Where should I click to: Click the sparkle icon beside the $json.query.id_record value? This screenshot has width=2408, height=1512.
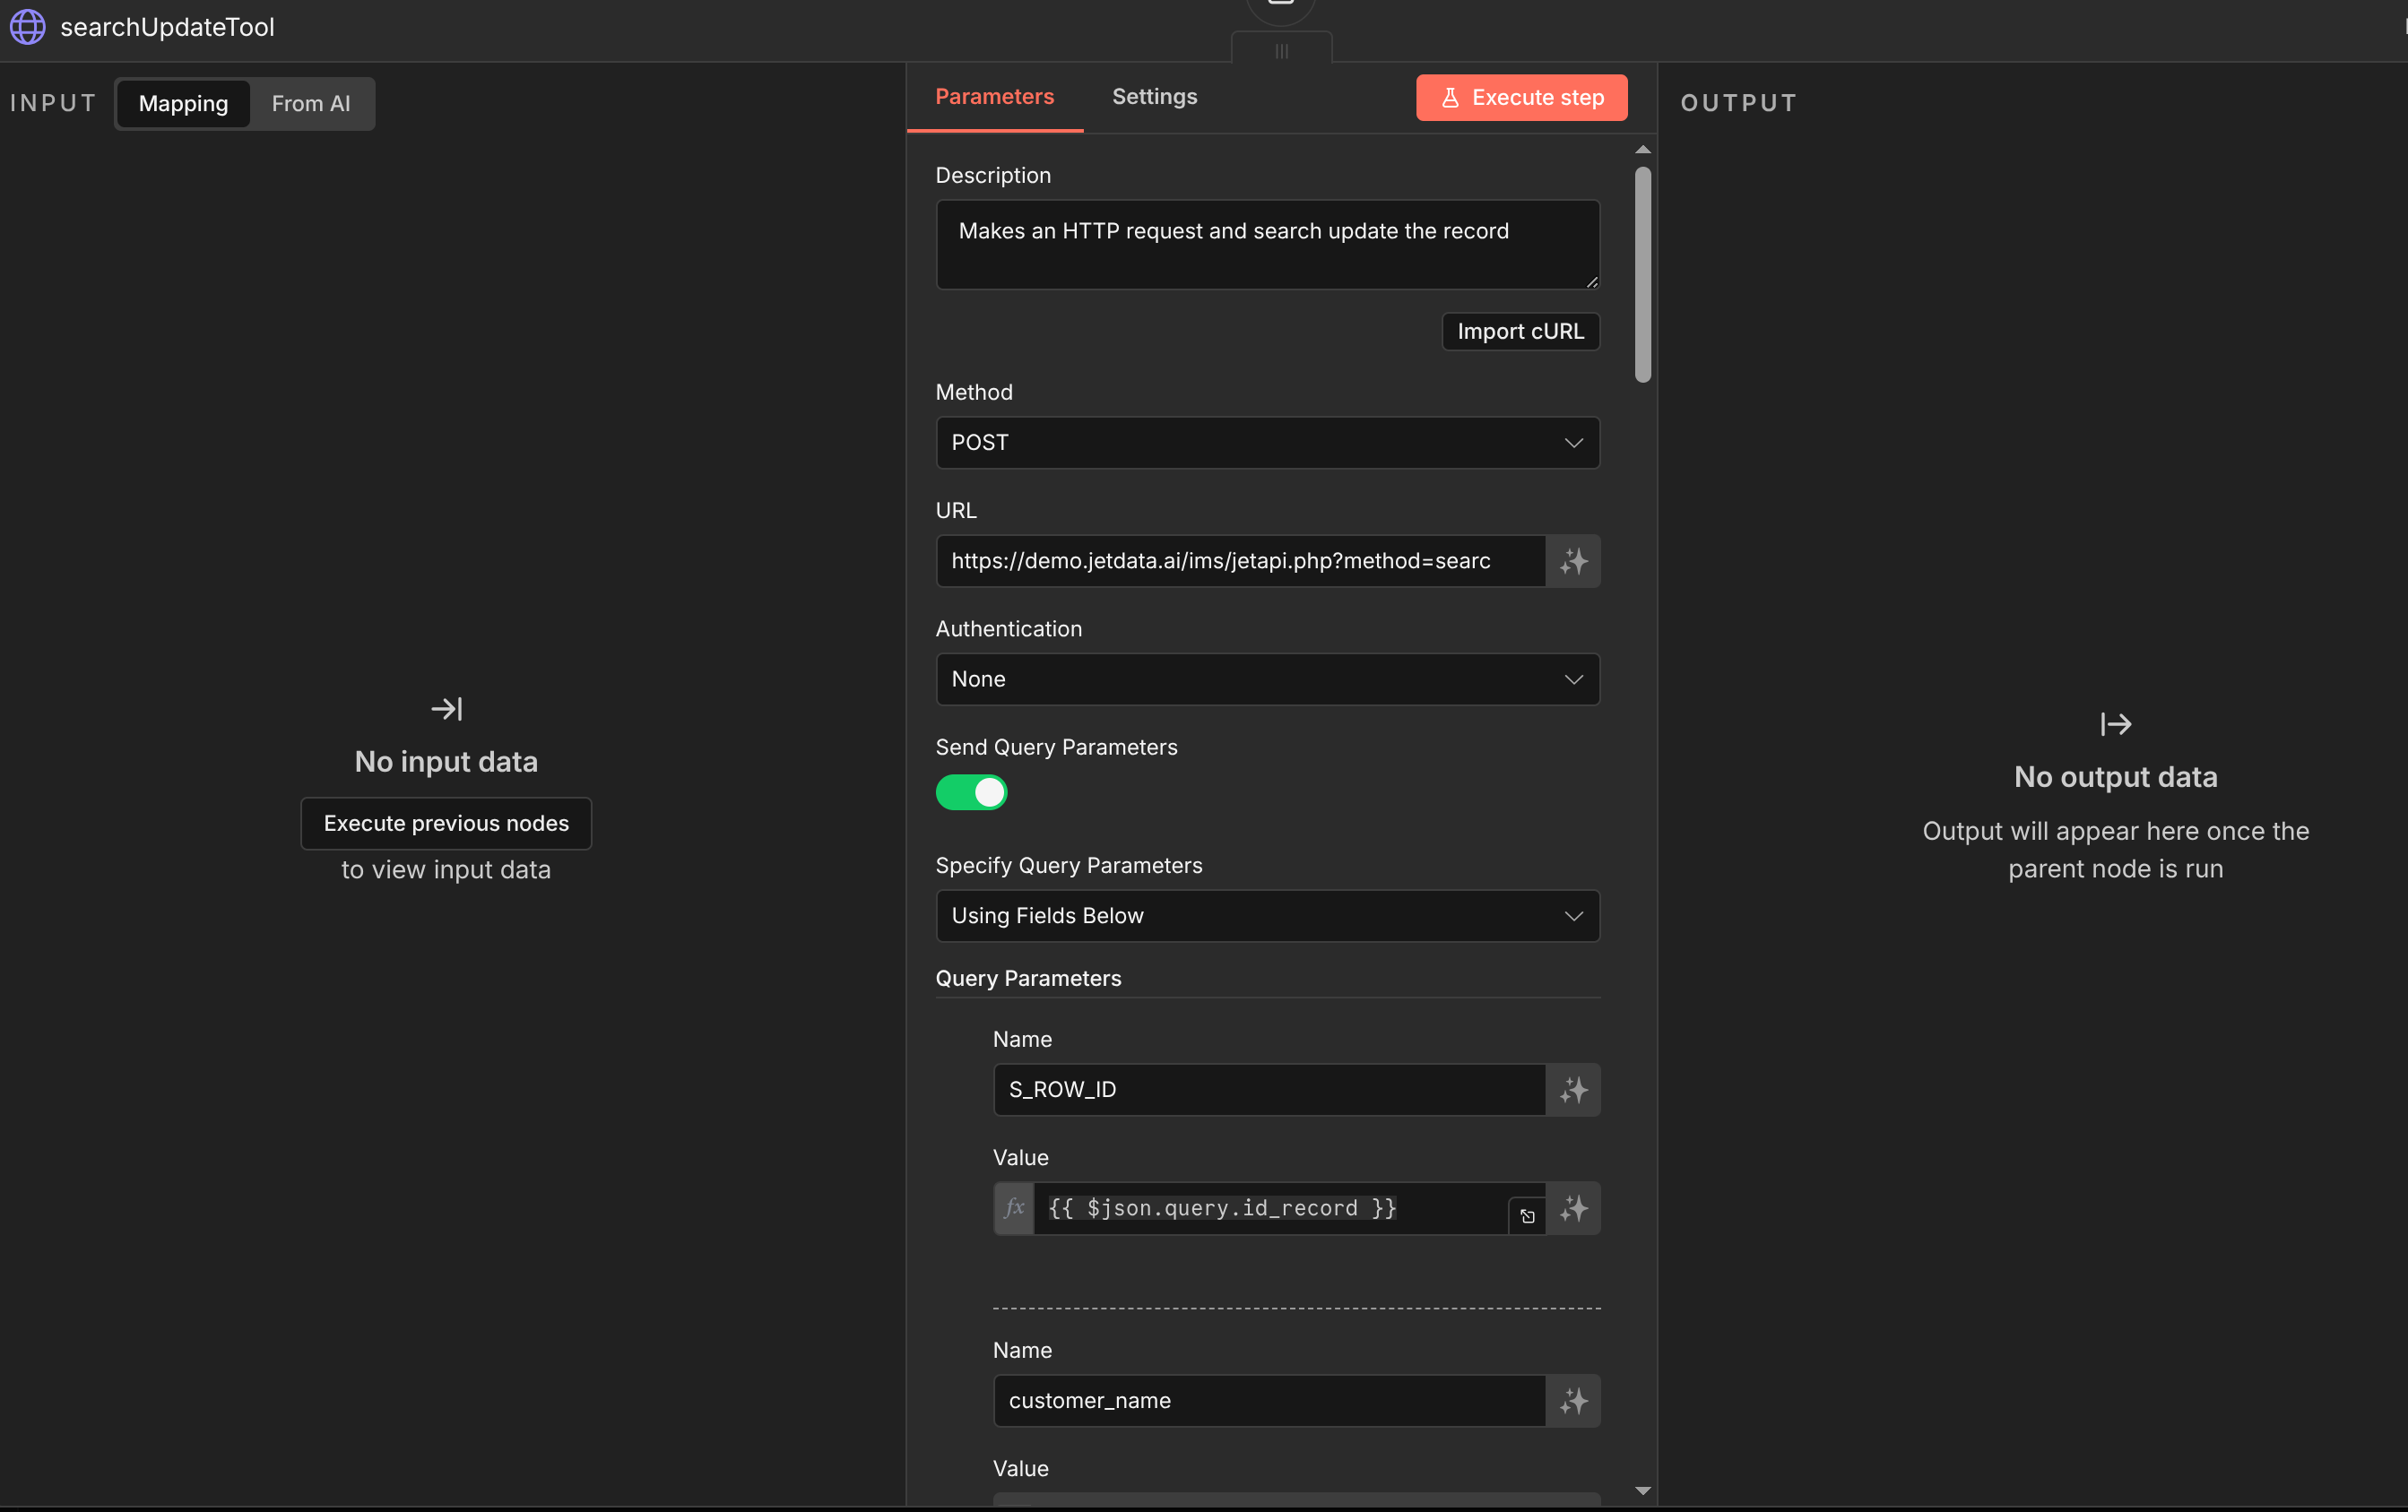tap(1573, 1209)
